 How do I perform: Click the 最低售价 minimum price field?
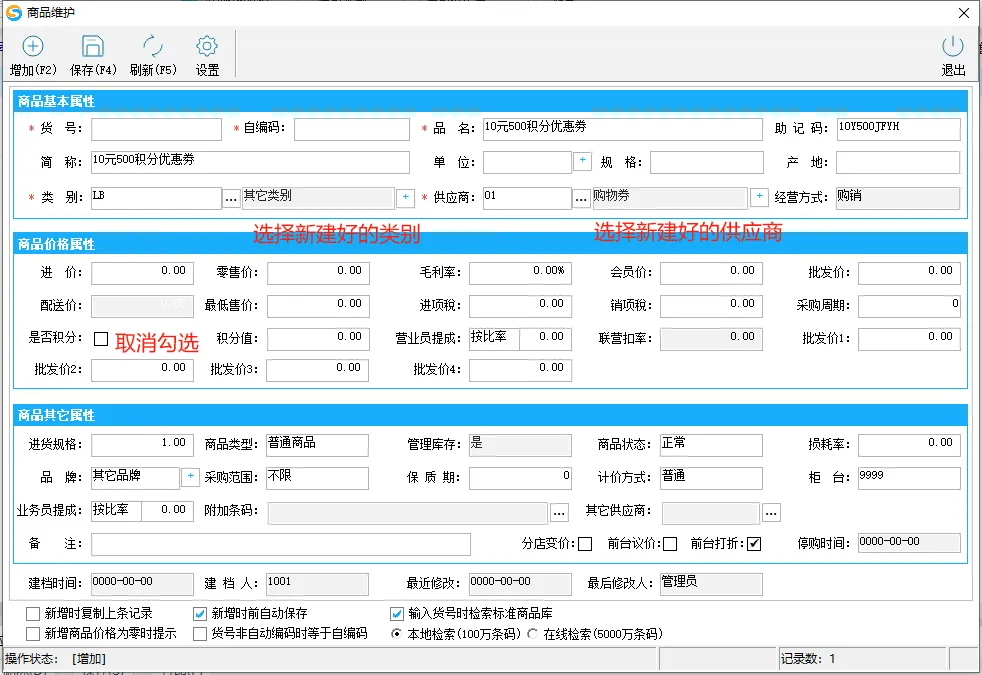(x=318, y=306)
